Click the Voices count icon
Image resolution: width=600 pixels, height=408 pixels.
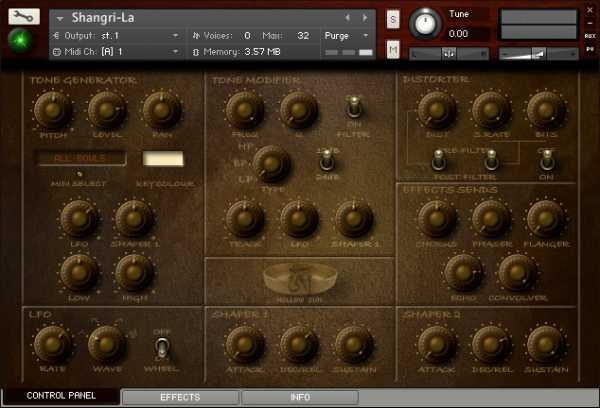(196, 36)
